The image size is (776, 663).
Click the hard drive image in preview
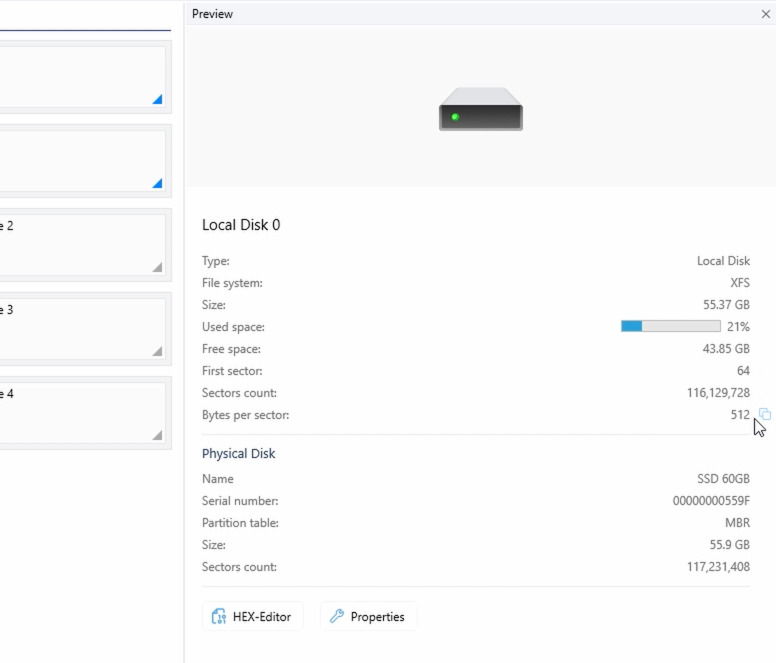[481, 109]
